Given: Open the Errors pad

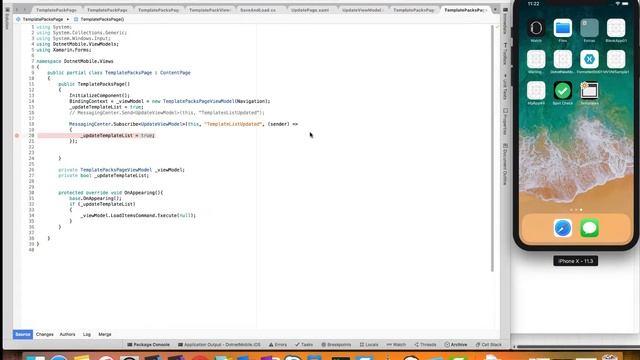Looking at the screenshot, I should (x=278, y=345).
